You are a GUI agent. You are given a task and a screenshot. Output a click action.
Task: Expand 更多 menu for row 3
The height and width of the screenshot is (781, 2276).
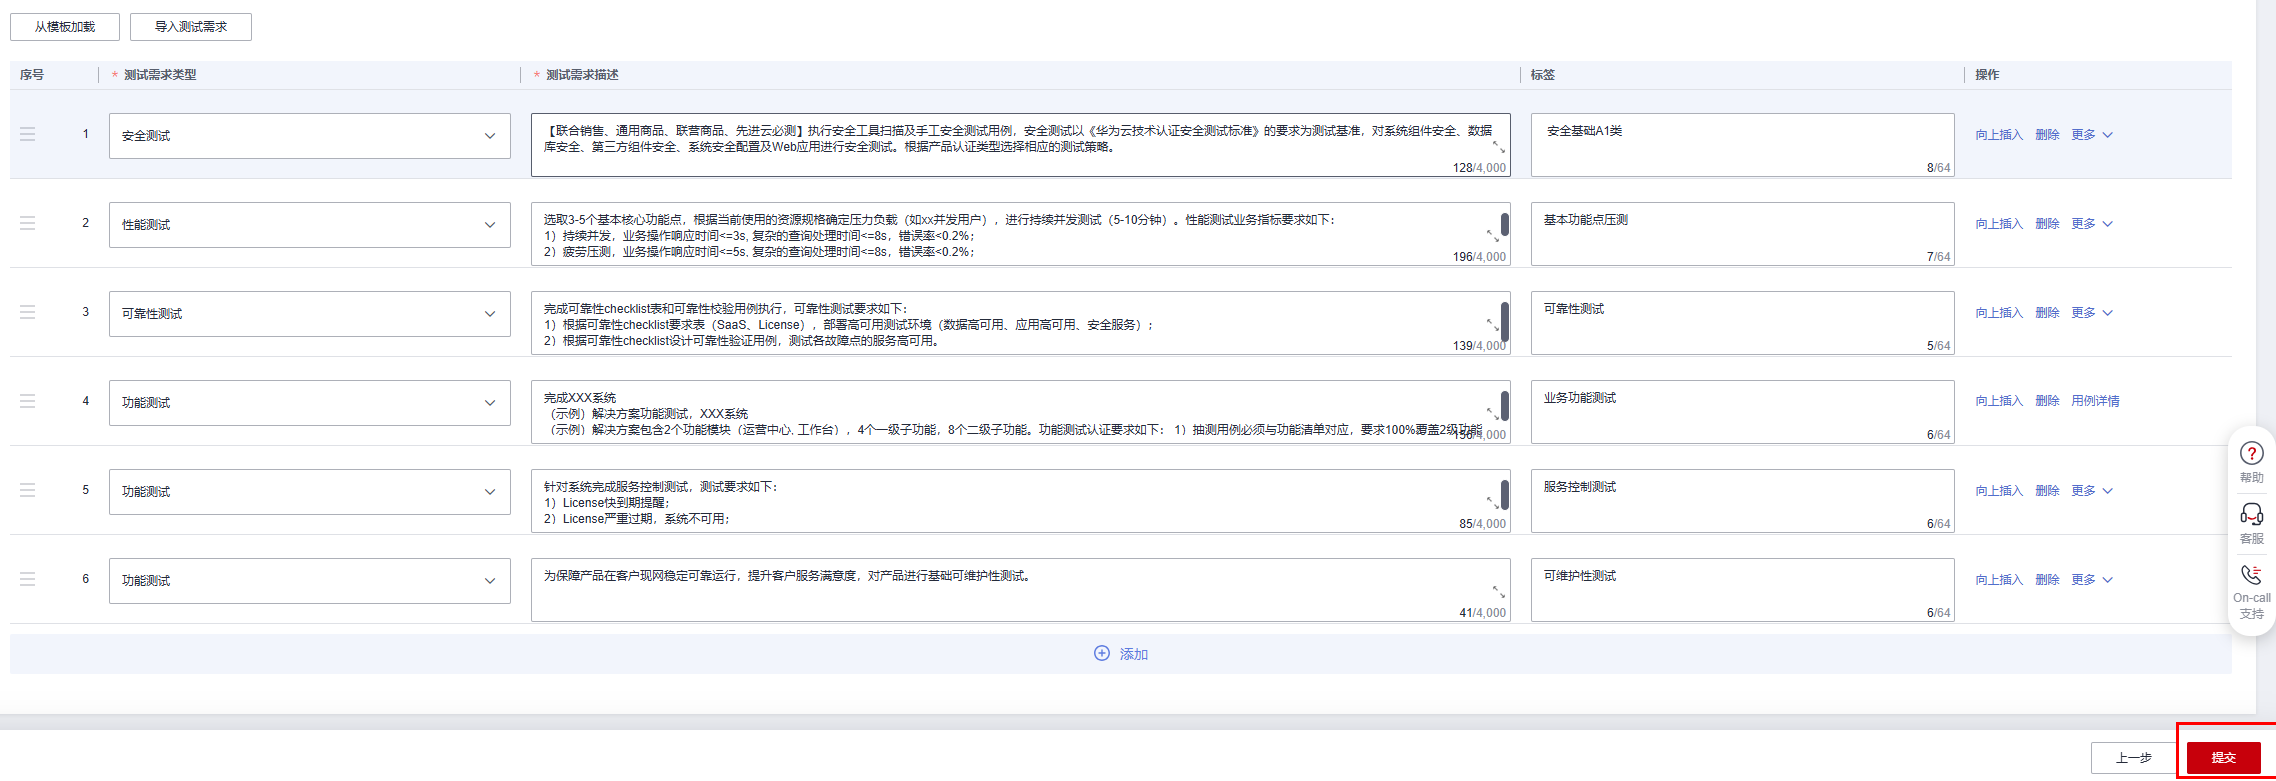pyautogui.click(x=2092, y=313)
